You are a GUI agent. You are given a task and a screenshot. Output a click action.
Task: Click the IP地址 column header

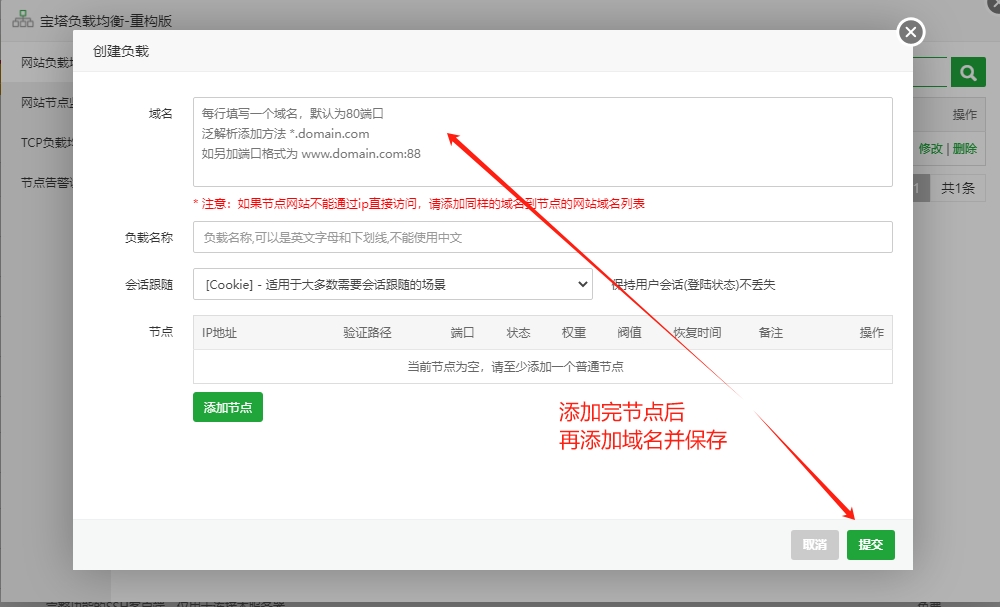click(219, 333)
